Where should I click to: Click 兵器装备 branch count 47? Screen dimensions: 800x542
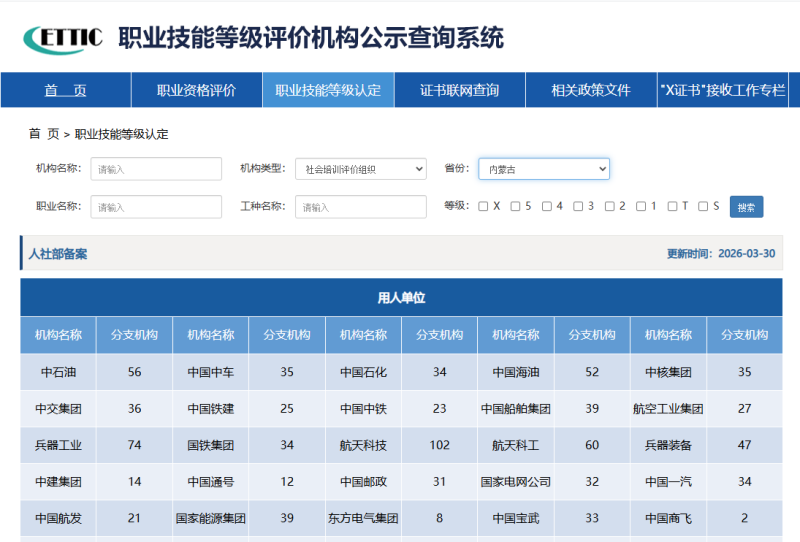pyautogui.click(x=744, y=445)
